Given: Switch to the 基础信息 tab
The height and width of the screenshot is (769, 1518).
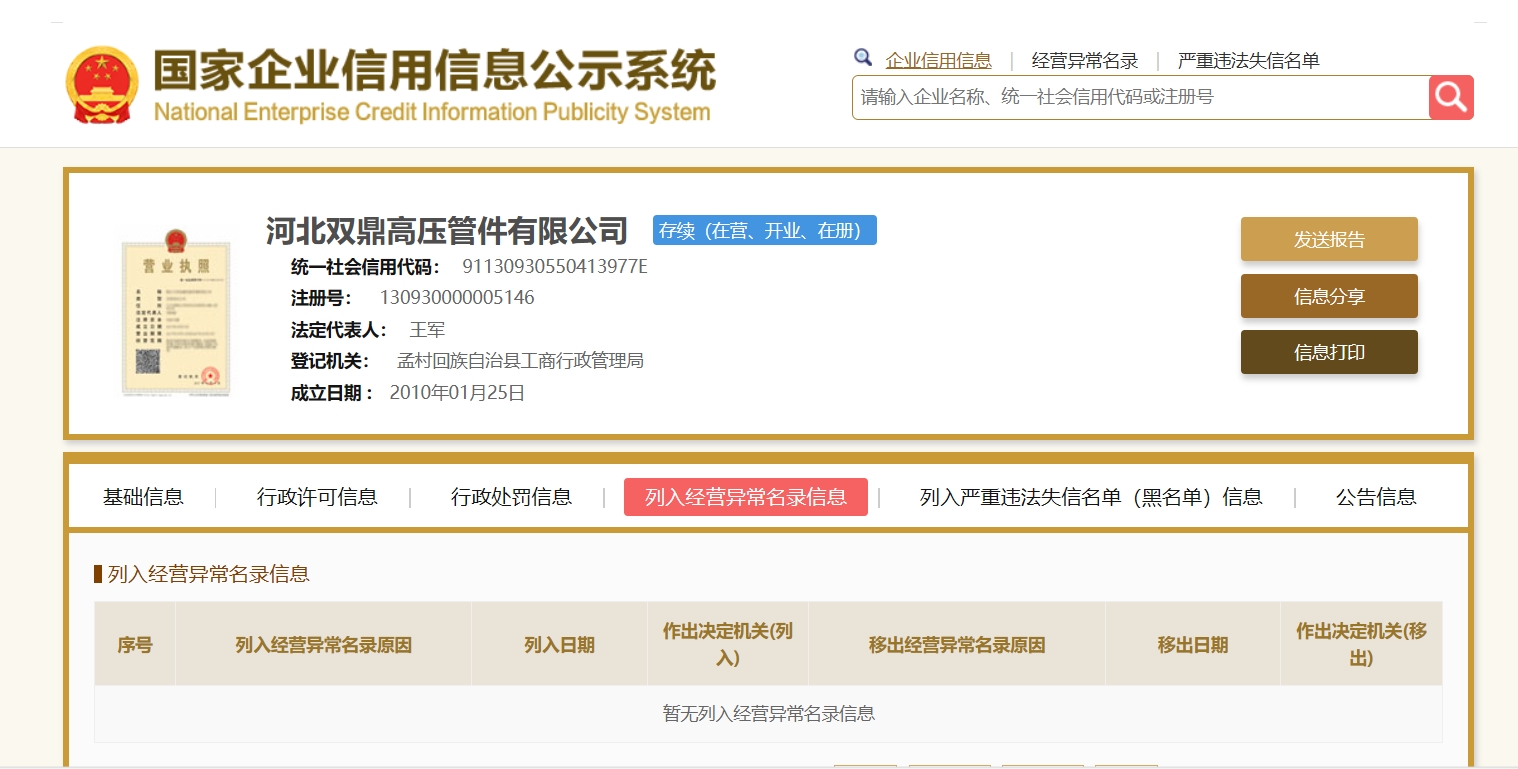Looking at the screenshot, I should tap(143, 497).
